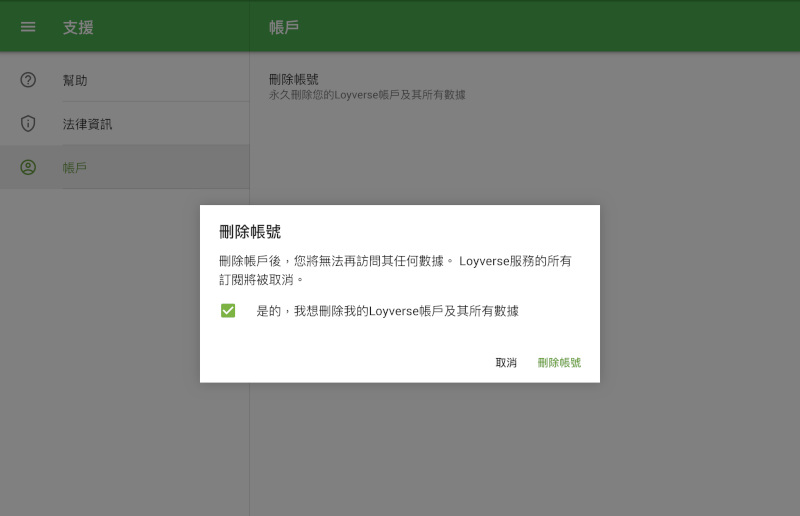Open the 幫助 sidebar item
Screen dimensions: 800x516
click(x=124, y=80)
